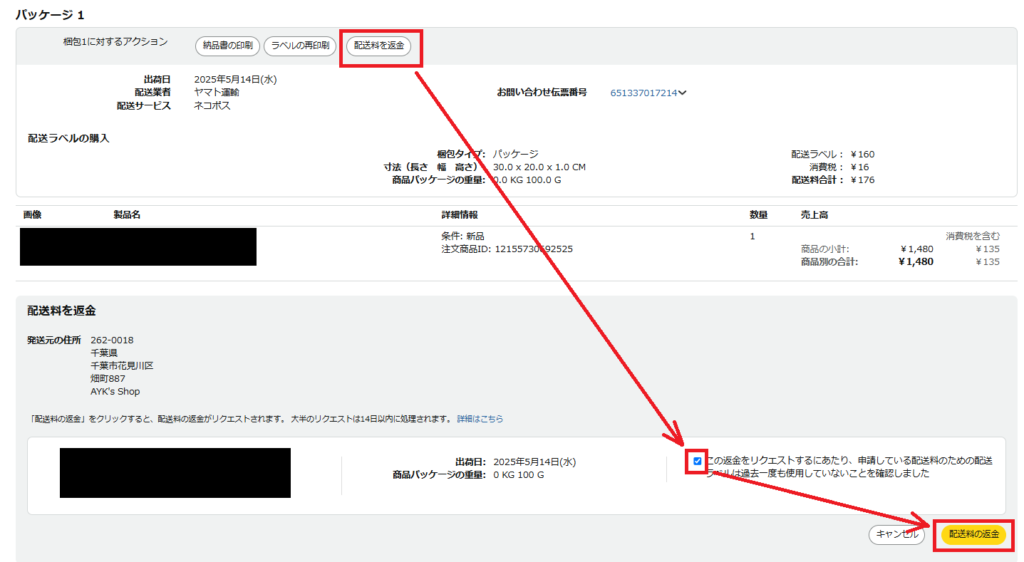Click the 配送料合計 ¥176 value
This screenshot has width=1024, height=562.
coord(862,180)
